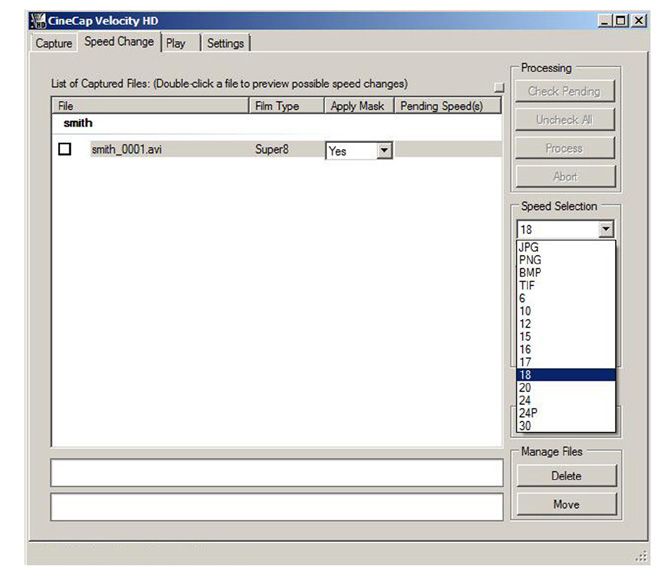Go to the Settings tab
Image resolution: width=672 pixels, height=576 pixels.
point(225,43)
